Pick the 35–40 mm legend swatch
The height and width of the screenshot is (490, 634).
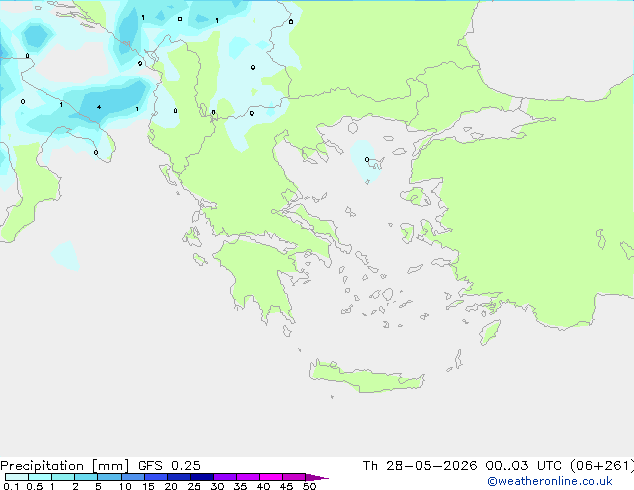click(x=247, y=477)
